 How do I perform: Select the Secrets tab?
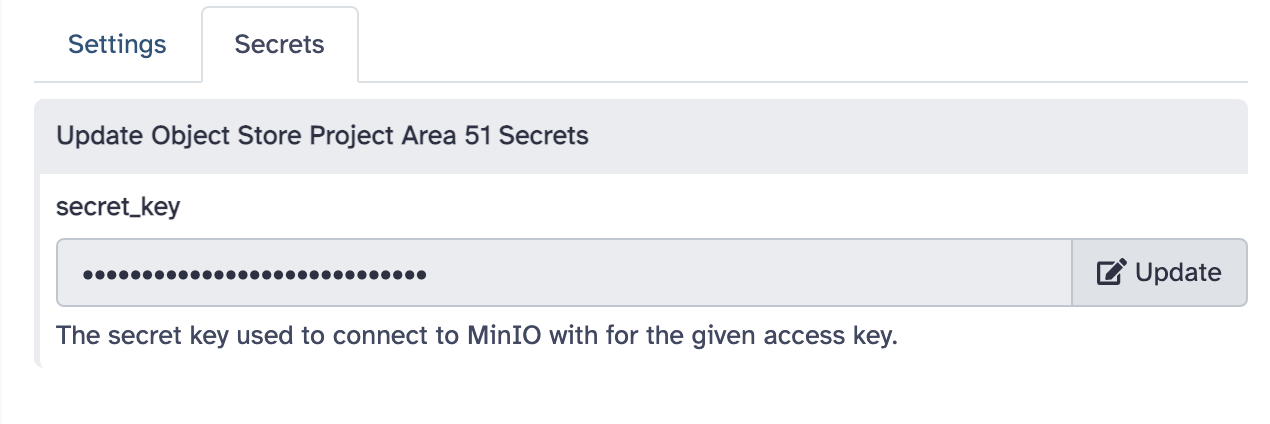(279, 44)
